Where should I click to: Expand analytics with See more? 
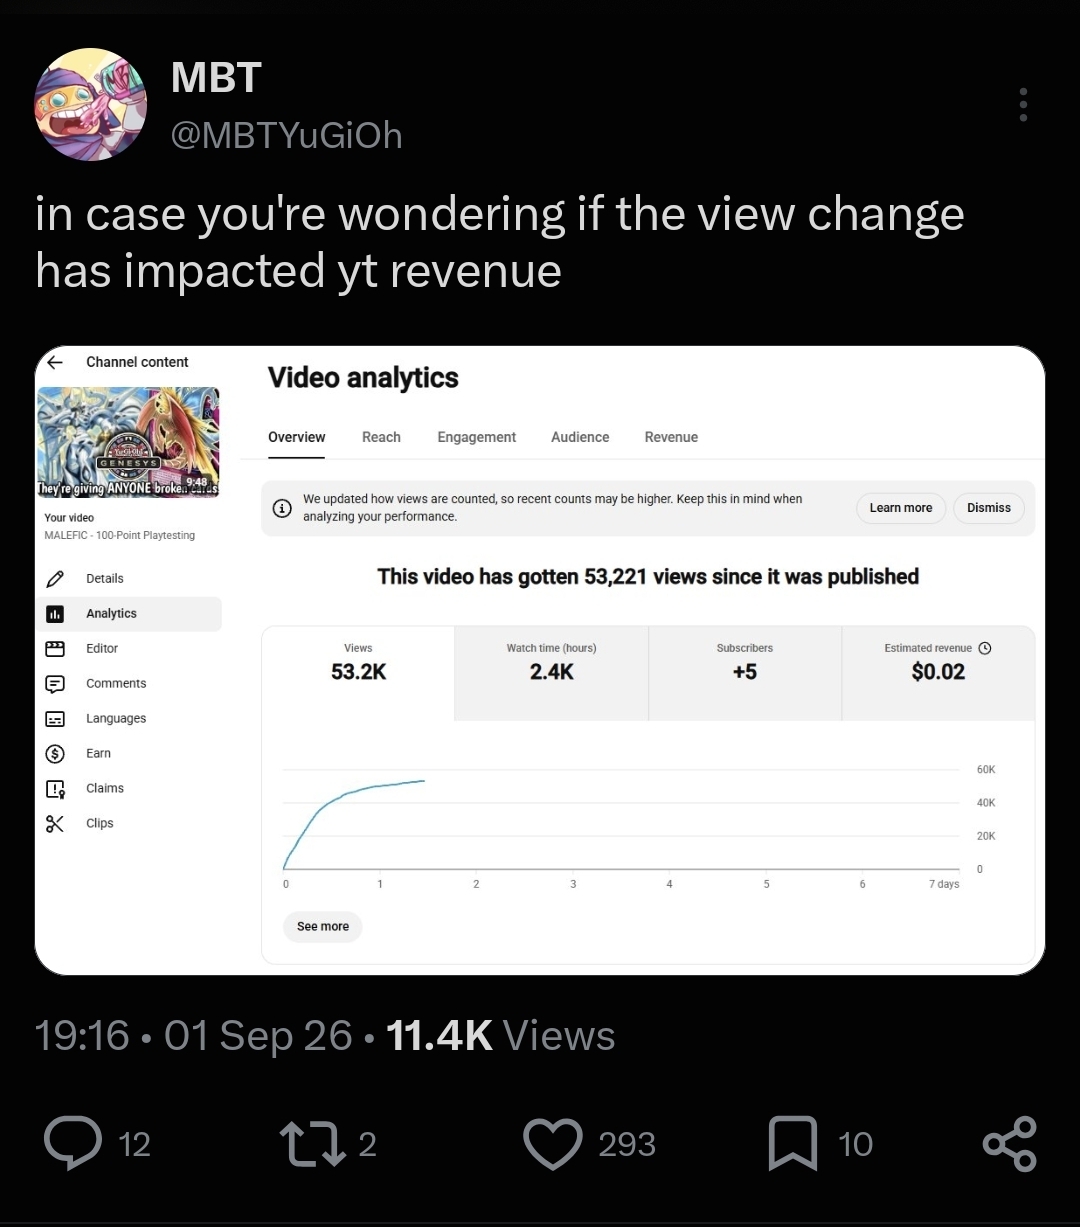pyautogui.click(x=323, y=926)
